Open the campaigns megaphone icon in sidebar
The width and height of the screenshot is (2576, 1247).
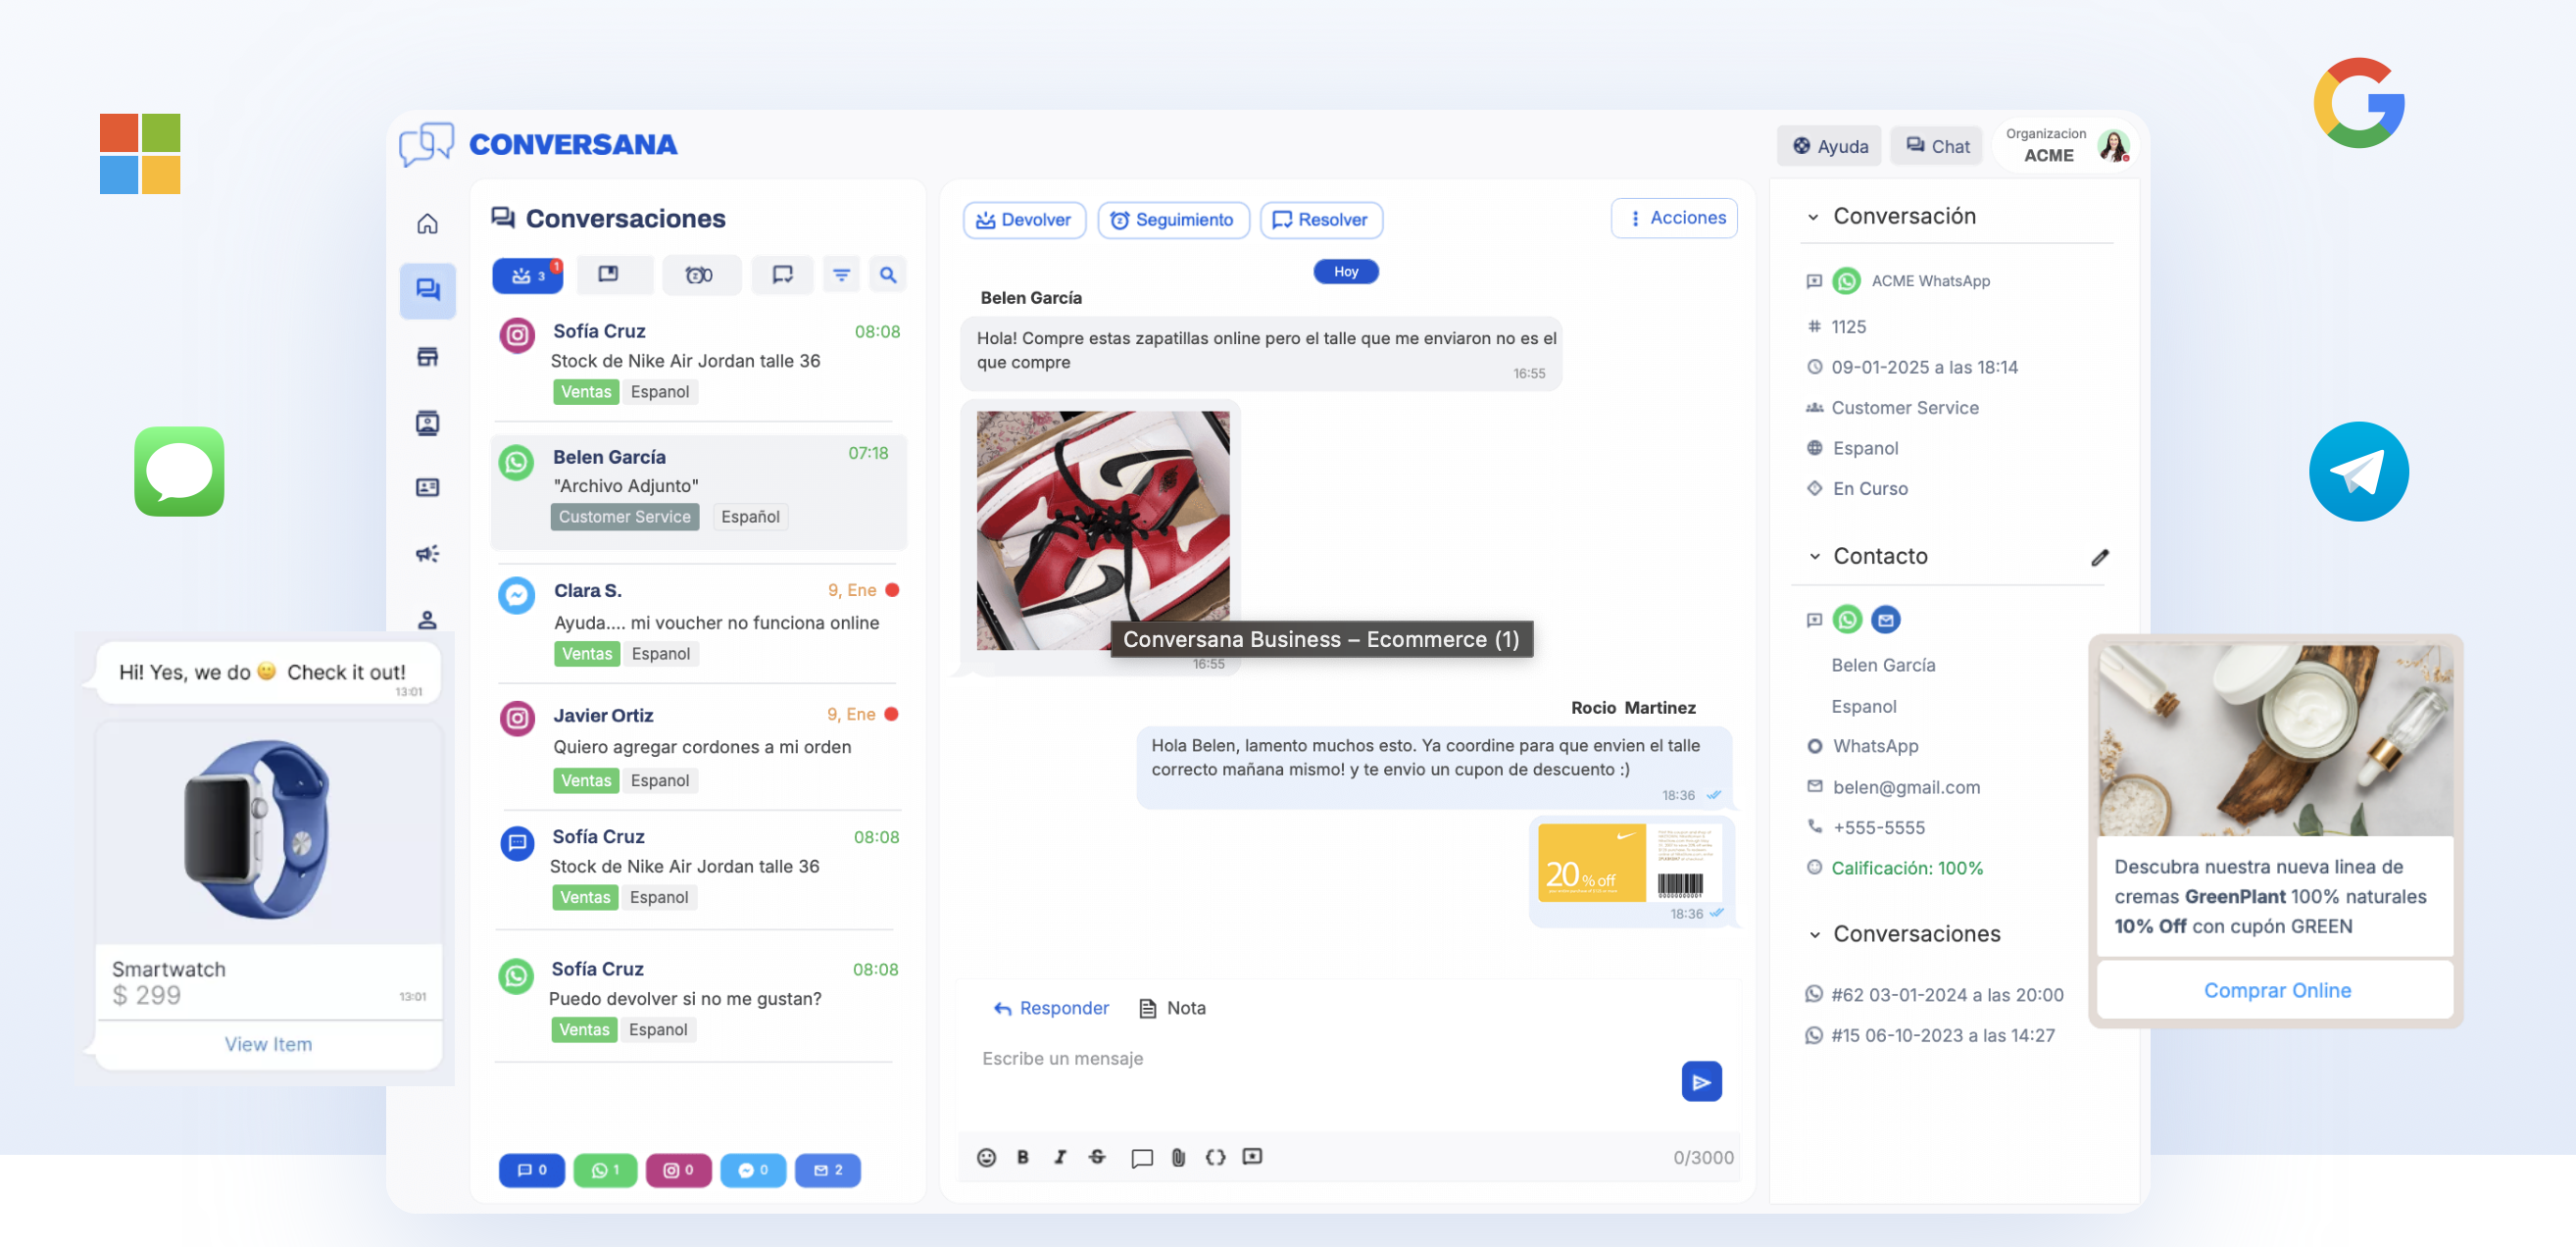pos(427,553)
